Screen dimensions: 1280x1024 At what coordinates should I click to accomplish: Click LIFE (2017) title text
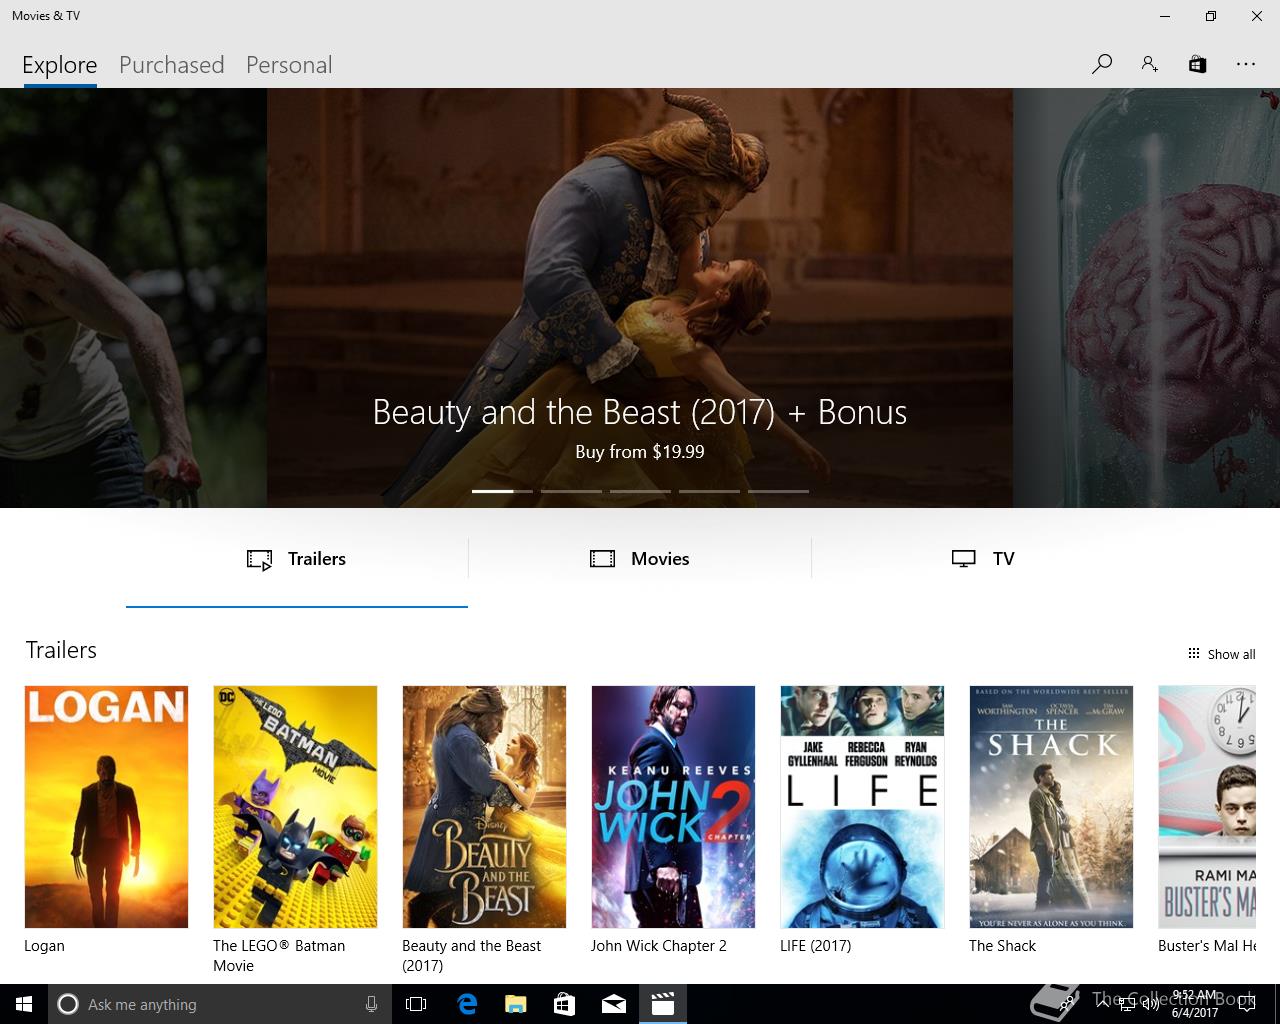click(815, 946)
